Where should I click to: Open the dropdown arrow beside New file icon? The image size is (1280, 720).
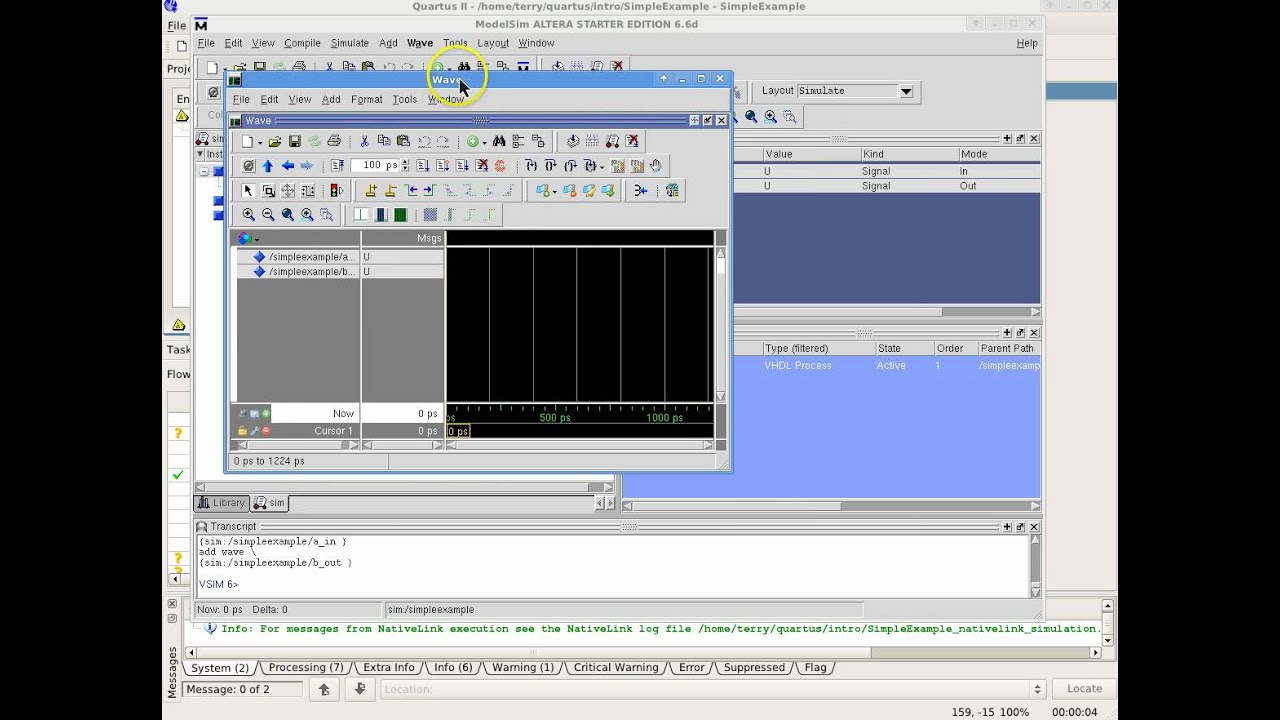(x=260, y=142)
